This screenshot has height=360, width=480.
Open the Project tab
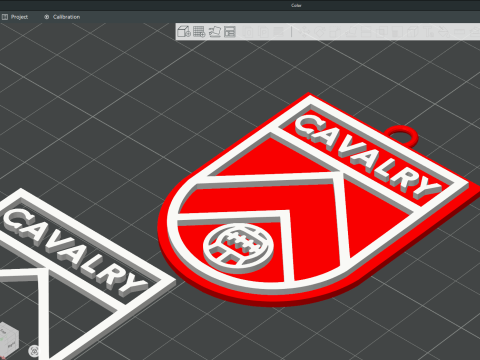coord(15,17)
